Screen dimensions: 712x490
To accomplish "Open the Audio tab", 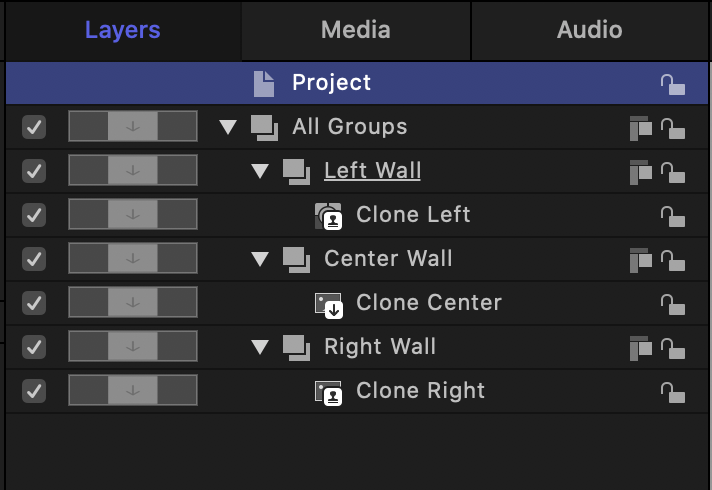I will (589, 30).
